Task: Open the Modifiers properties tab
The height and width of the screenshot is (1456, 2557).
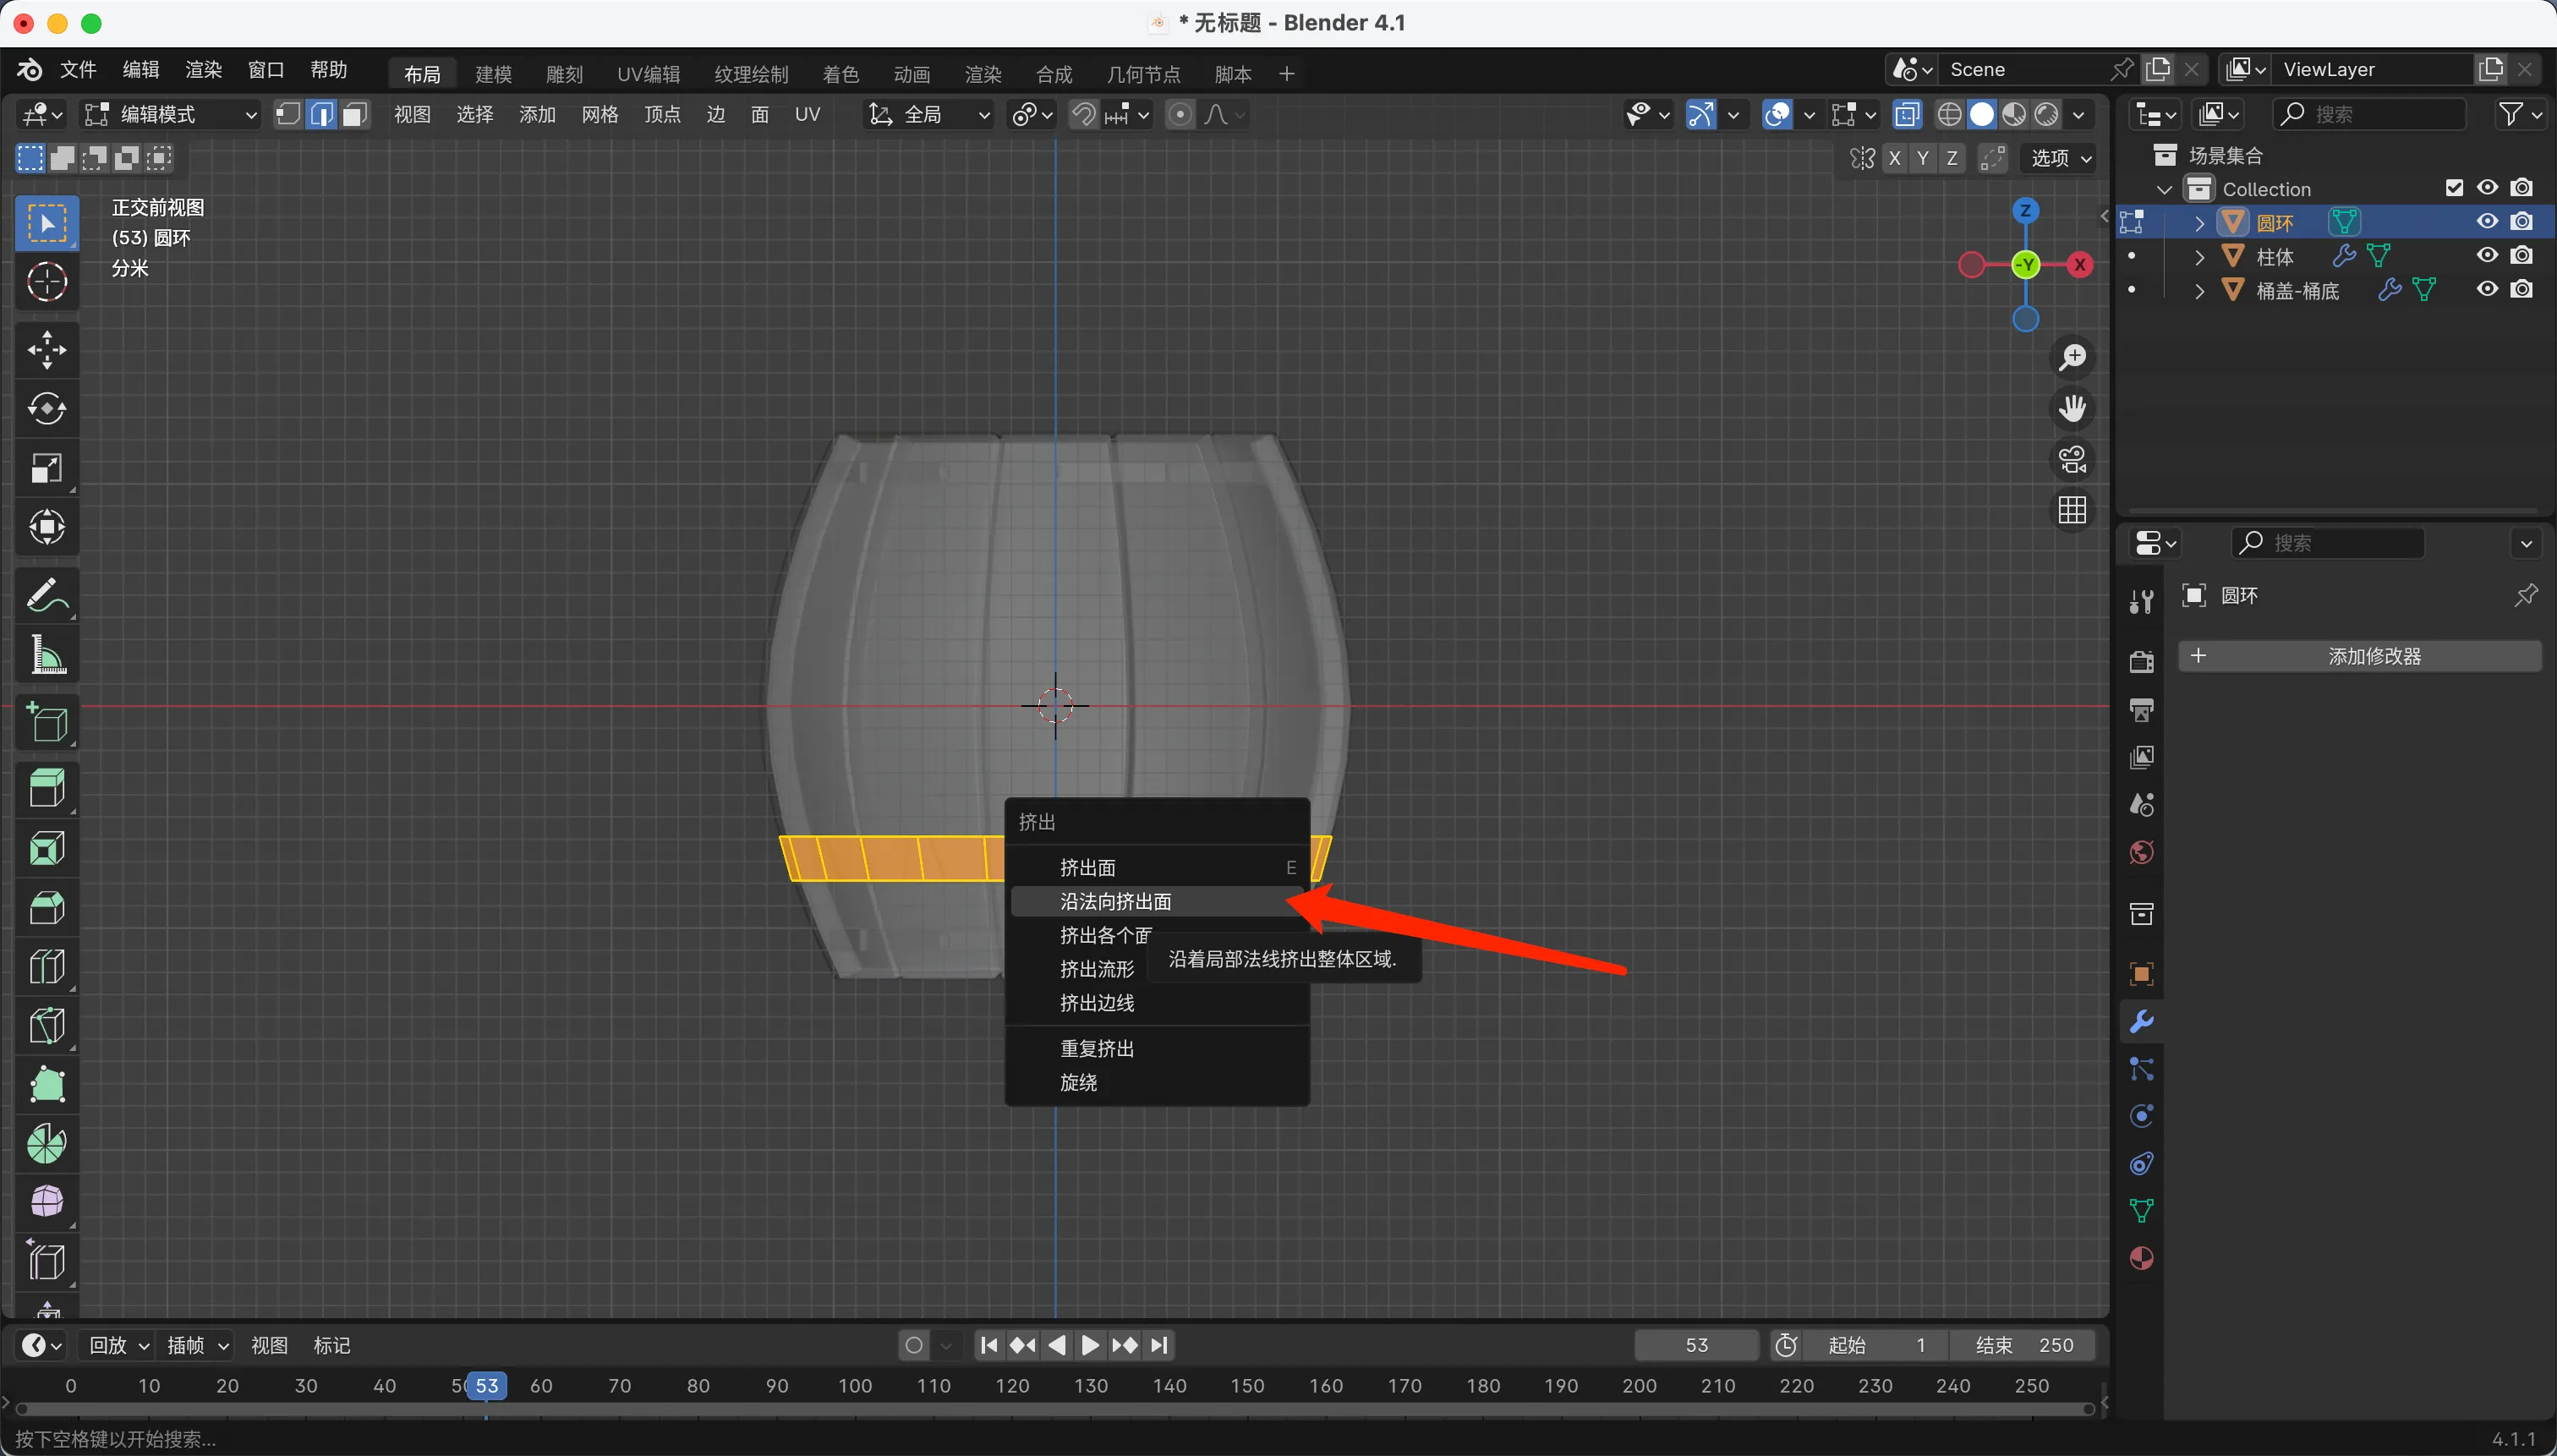Action: point(2141,1022)
